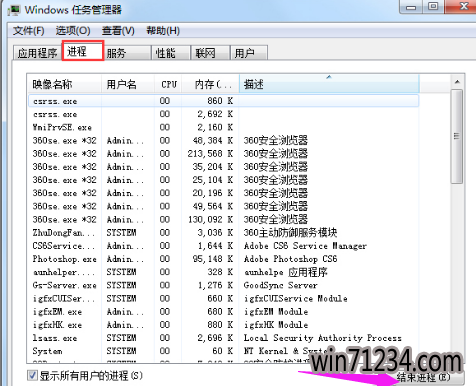Screen dimensions: 476x386
Task: Click the process list scrollbar thumb
Action: click(457, 136)
